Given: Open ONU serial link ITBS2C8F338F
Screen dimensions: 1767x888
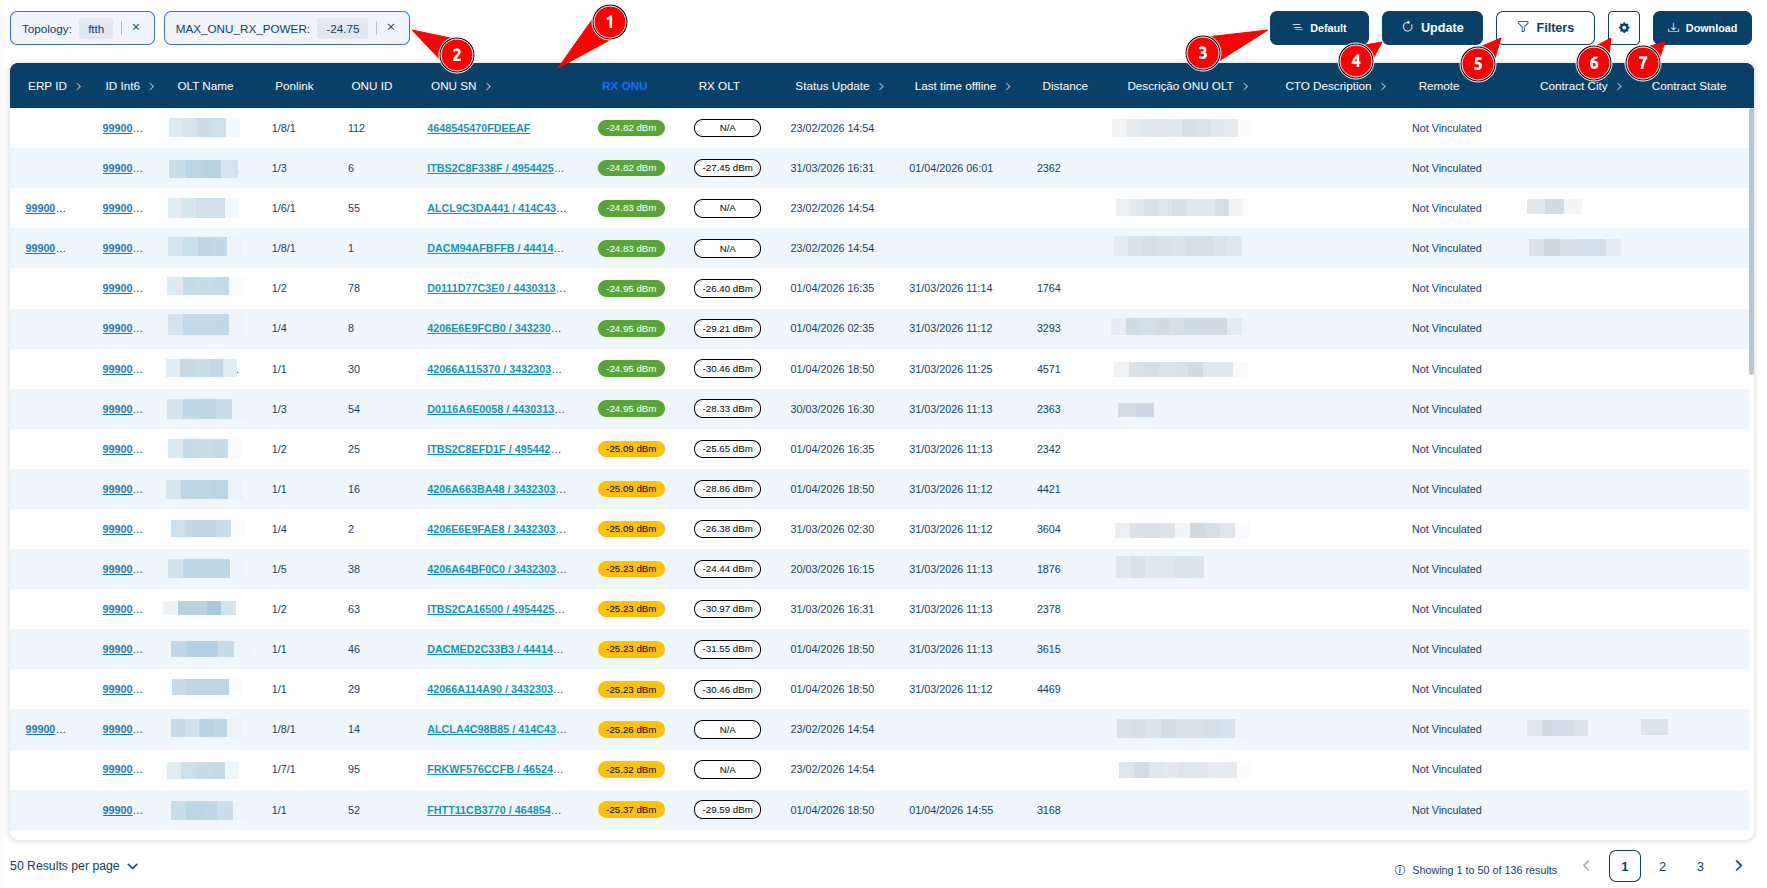Looking at the screenshot, I should pos(496,169).
